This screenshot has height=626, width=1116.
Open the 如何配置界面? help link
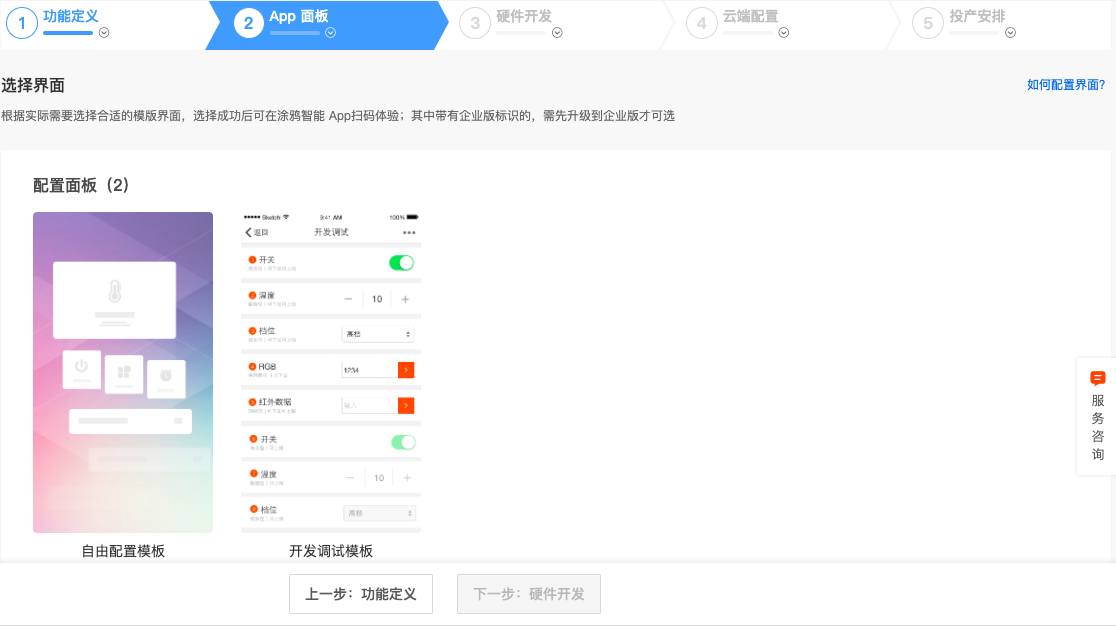click(1065, 85)
